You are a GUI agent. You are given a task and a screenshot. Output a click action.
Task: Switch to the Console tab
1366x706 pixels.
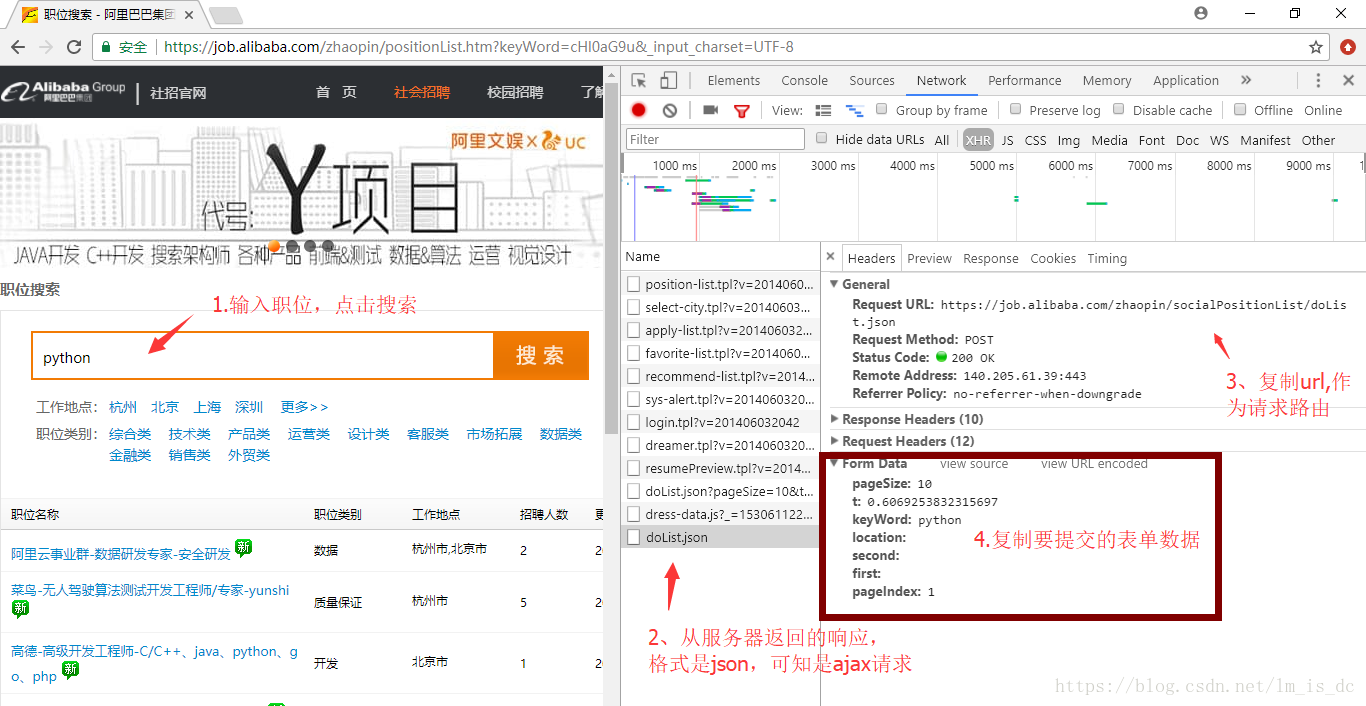pos(805,81)
